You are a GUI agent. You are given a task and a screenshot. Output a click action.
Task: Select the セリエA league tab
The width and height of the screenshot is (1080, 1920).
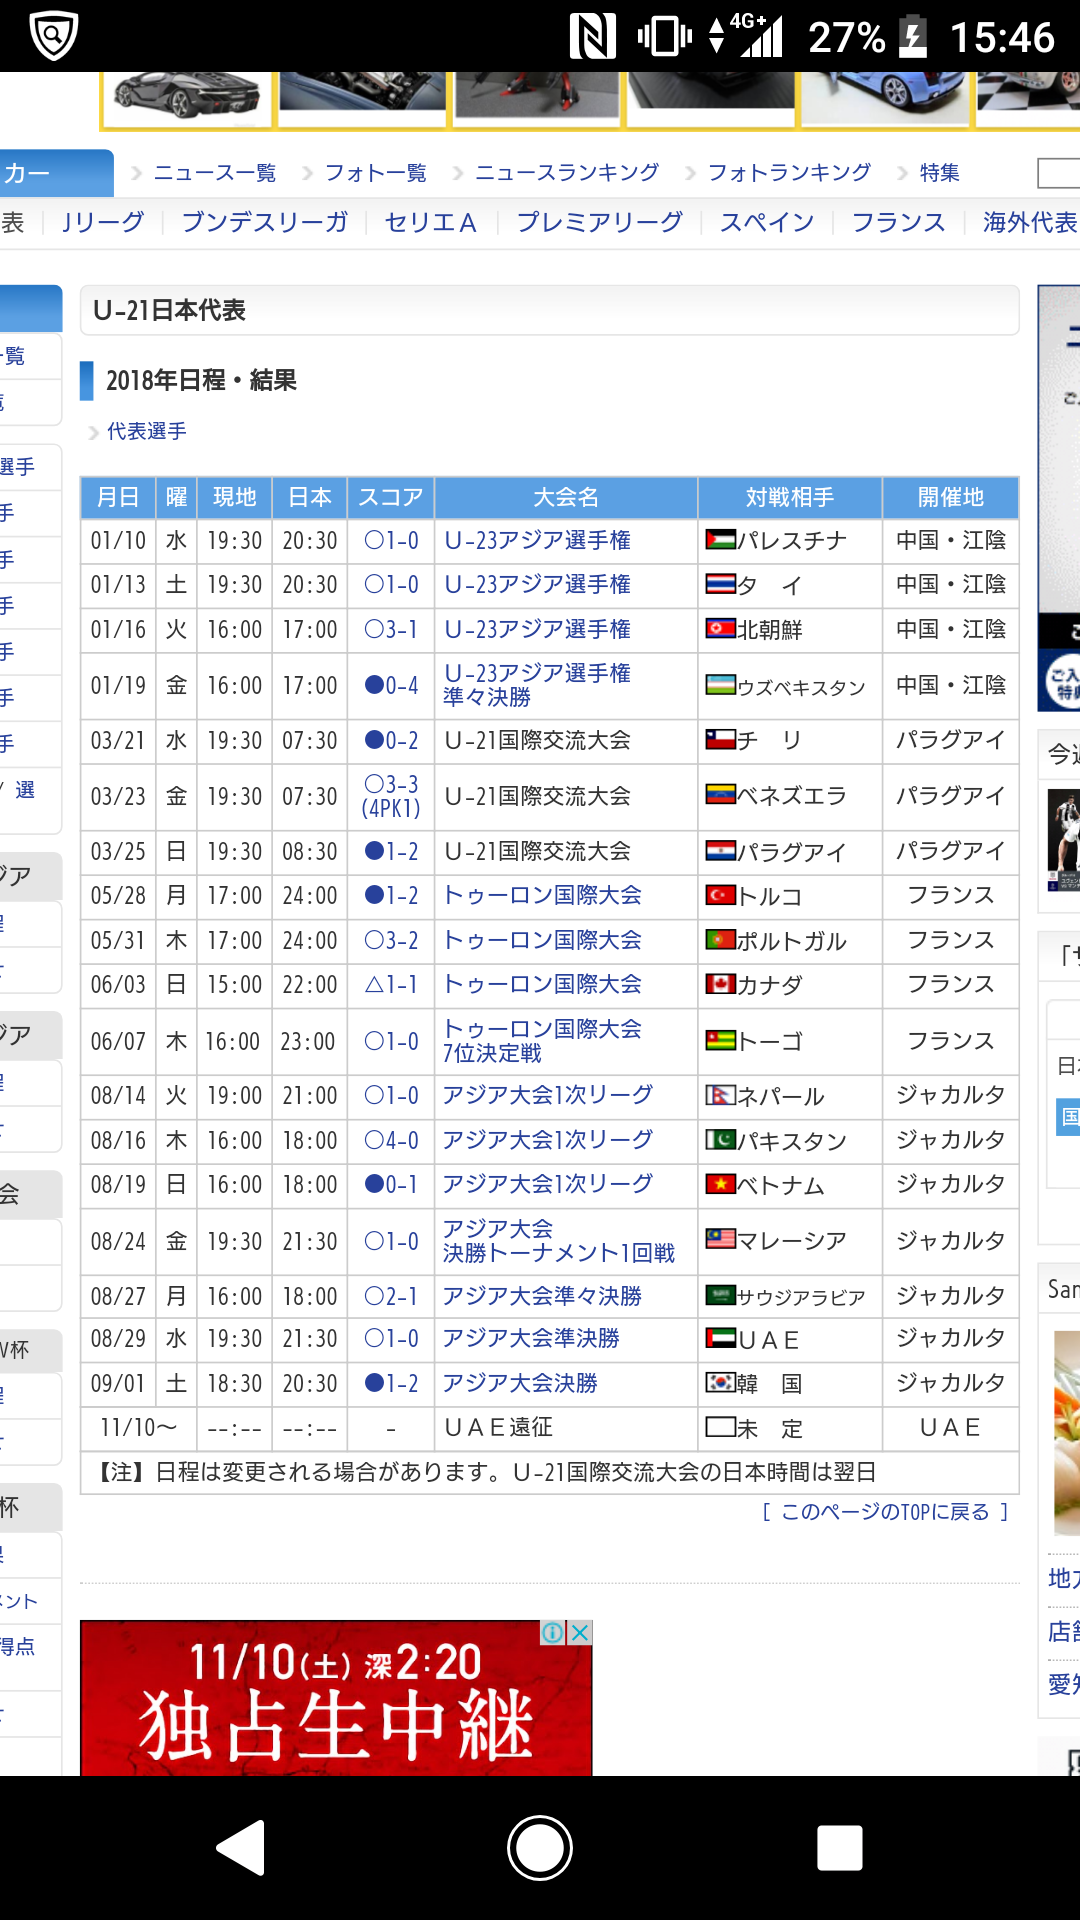pos(431,222)
